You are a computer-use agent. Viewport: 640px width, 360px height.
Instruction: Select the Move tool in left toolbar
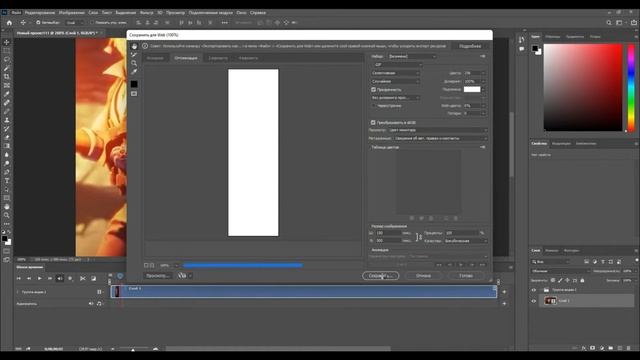pyautogui.click(x=7, y=42)
